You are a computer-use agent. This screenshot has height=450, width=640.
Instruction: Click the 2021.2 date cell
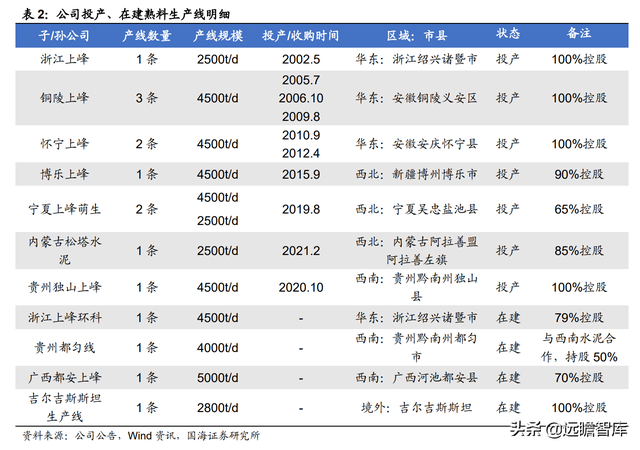[x=301, y=251]
